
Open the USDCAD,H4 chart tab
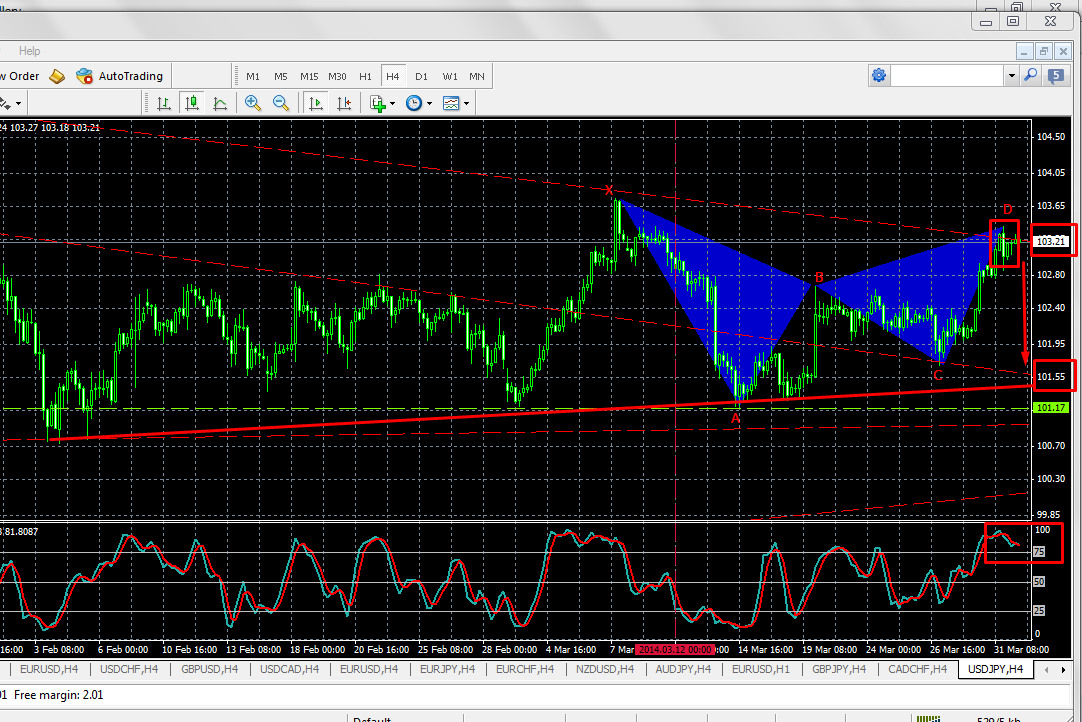[289, 669]
